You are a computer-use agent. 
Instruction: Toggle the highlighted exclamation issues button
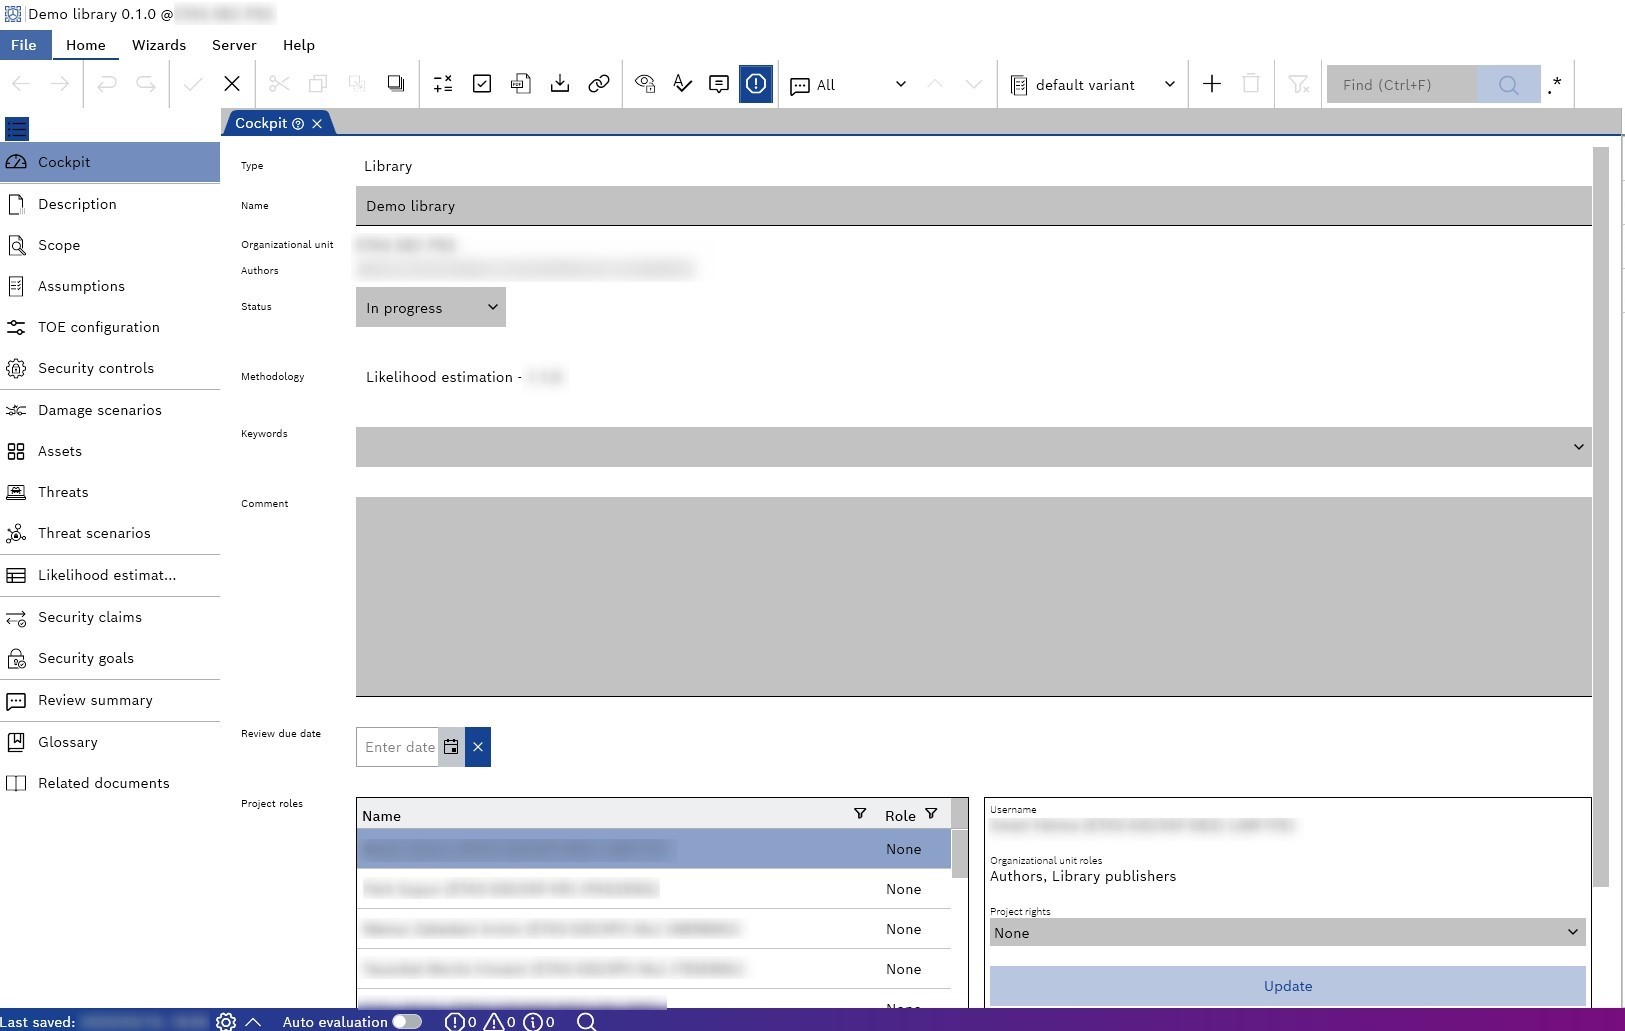point(756,84)
